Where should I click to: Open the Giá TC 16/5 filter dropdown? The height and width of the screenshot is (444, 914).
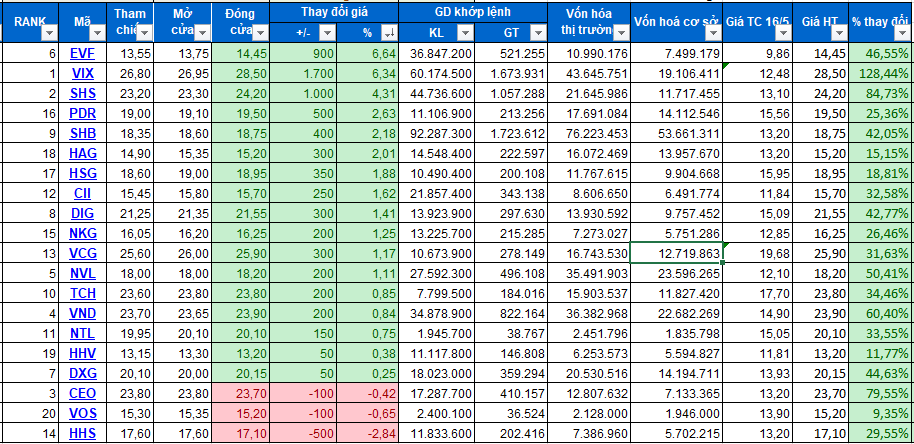[783, 33]
